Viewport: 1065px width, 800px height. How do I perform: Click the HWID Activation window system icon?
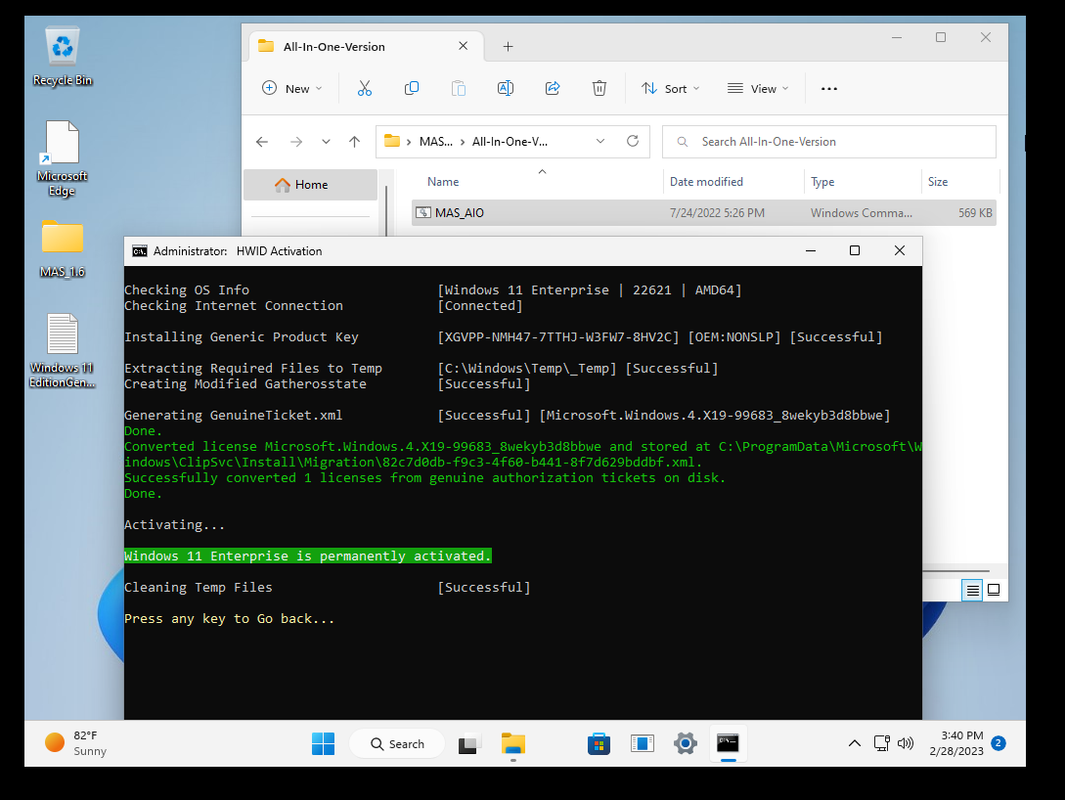(139, 251)
